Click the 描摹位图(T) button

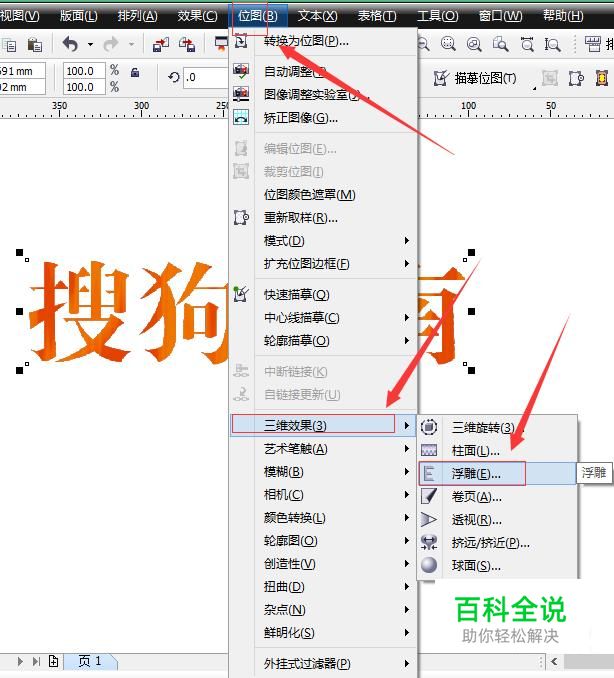[x=475, y=78]
